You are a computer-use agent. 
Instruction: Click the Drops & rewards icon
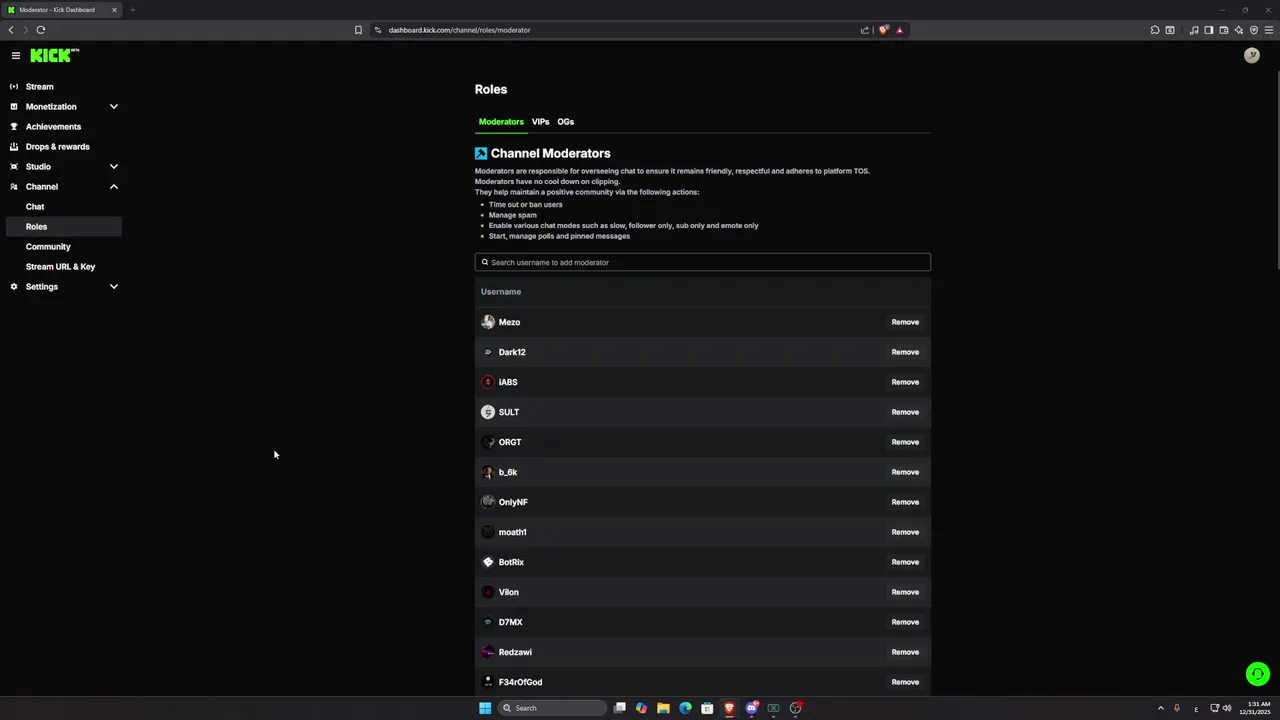[14, 147]
